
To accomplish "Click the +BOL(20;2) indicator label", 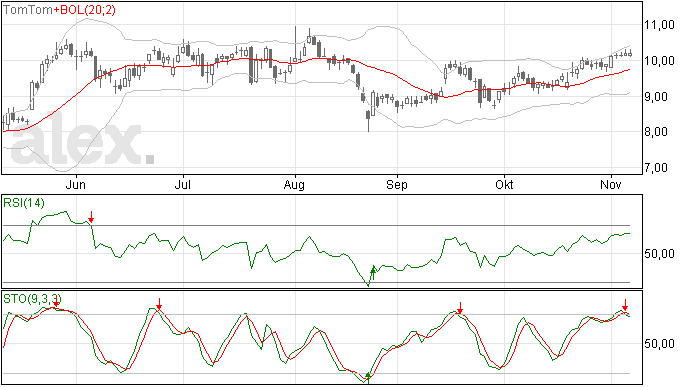I will coord(84,10).
